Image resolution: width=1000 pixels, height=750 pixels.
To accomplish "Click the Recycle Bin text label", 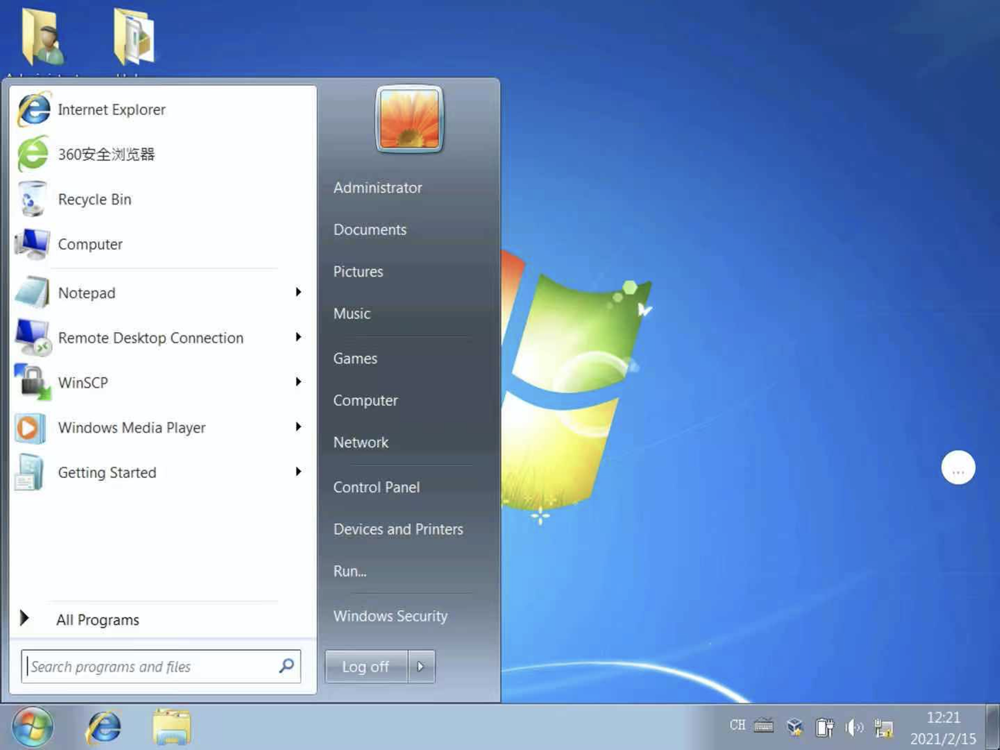I will [x=94, y=200].
